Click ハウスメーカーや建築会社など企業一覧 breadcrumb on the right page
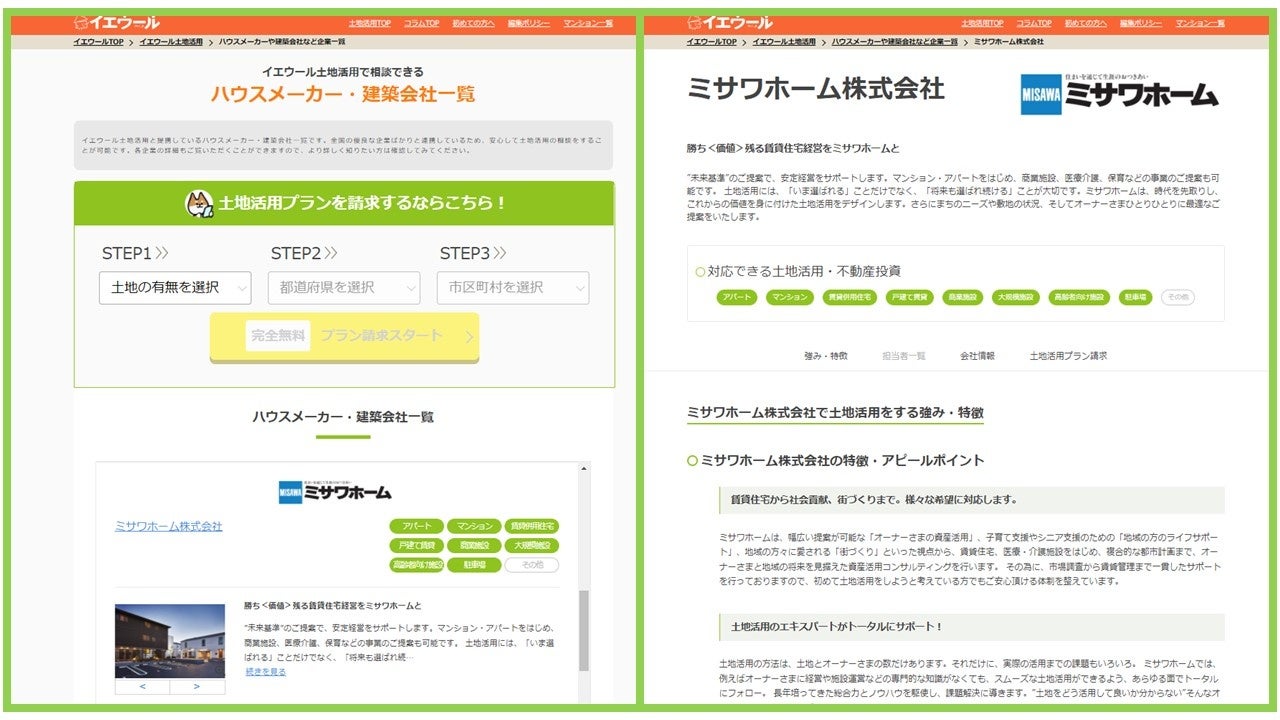The image size is (1280, 720). [894, 42]
